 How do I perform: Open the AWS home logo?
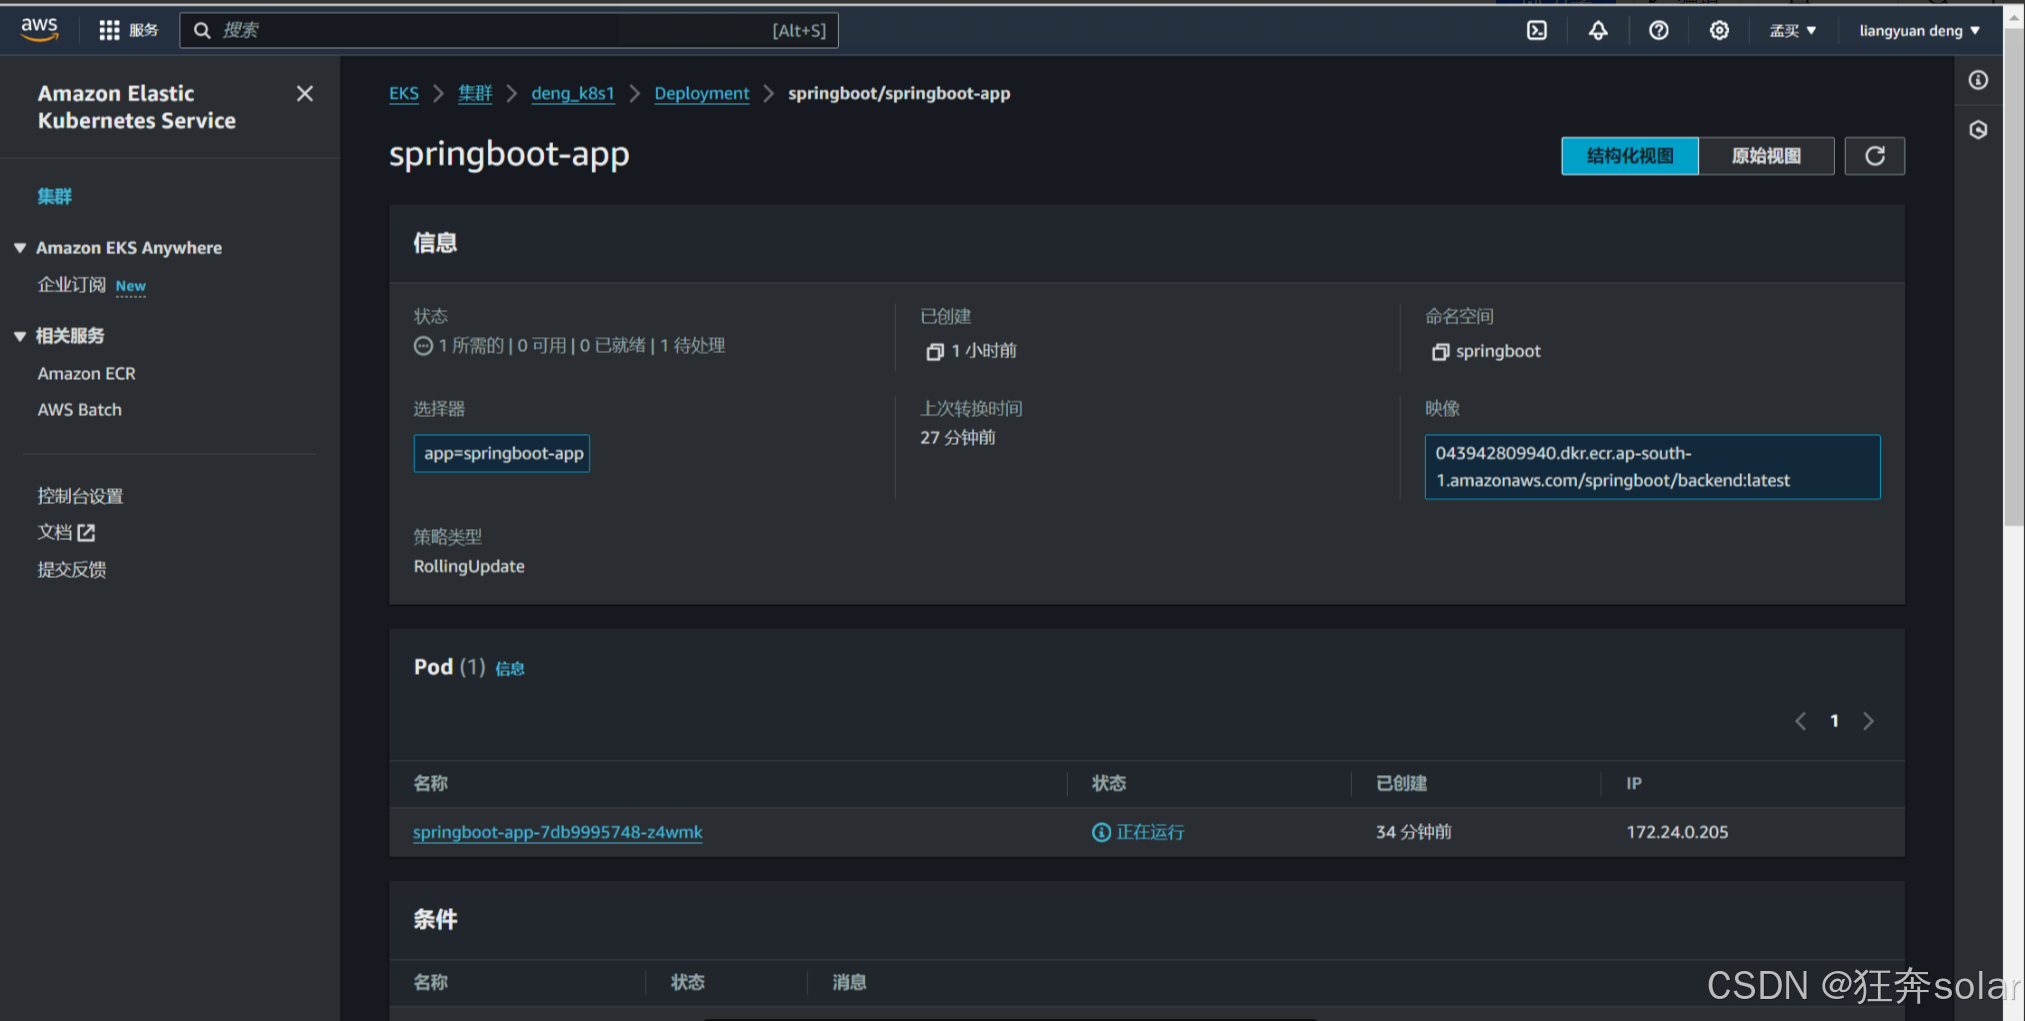coord(40,30)
